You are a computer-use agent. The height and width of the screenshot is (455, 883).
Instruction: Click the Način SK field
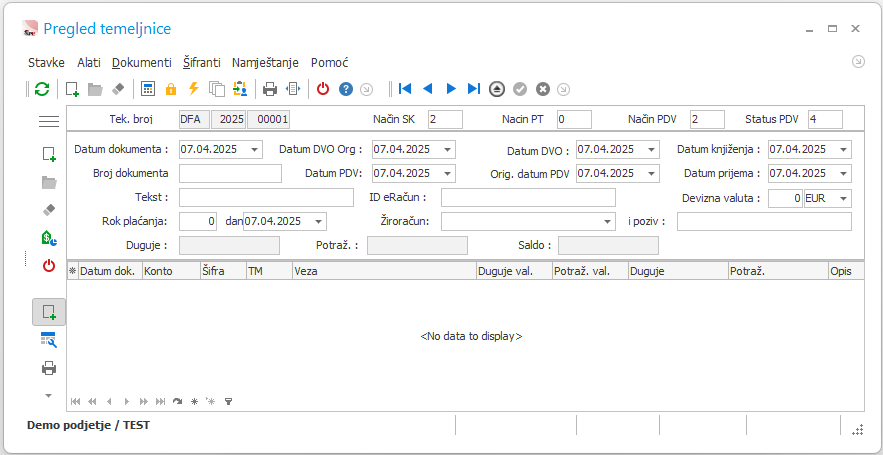coord(445,119)
